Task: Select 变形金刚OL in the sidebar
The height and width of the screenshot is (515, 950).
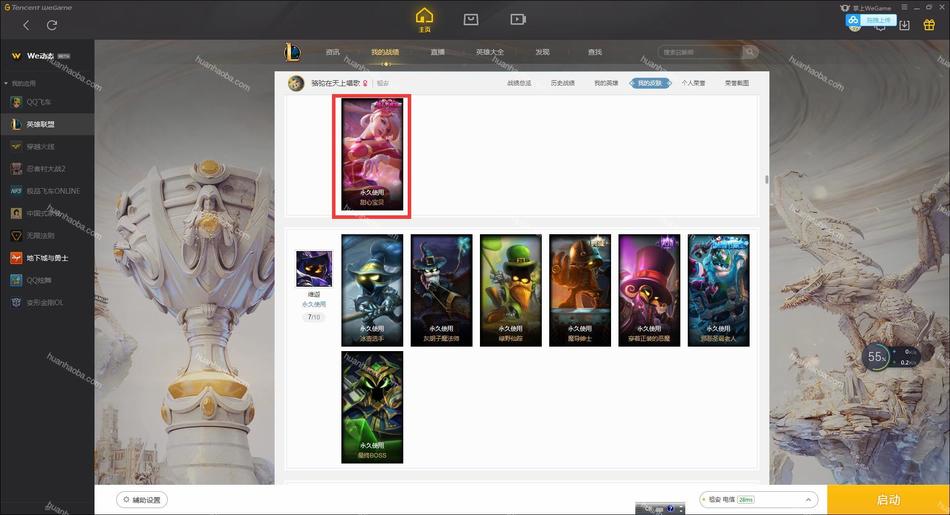Action: [x=47, y=302]
